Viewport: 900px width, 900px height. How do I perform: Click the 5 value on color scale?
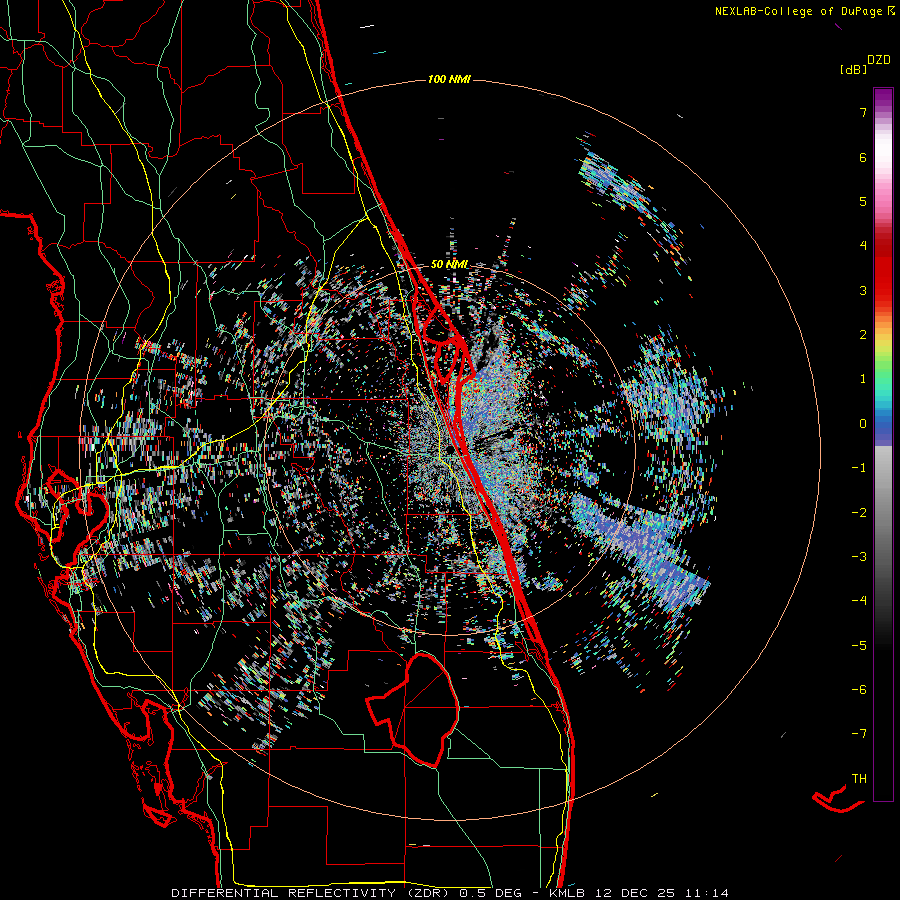863,201
